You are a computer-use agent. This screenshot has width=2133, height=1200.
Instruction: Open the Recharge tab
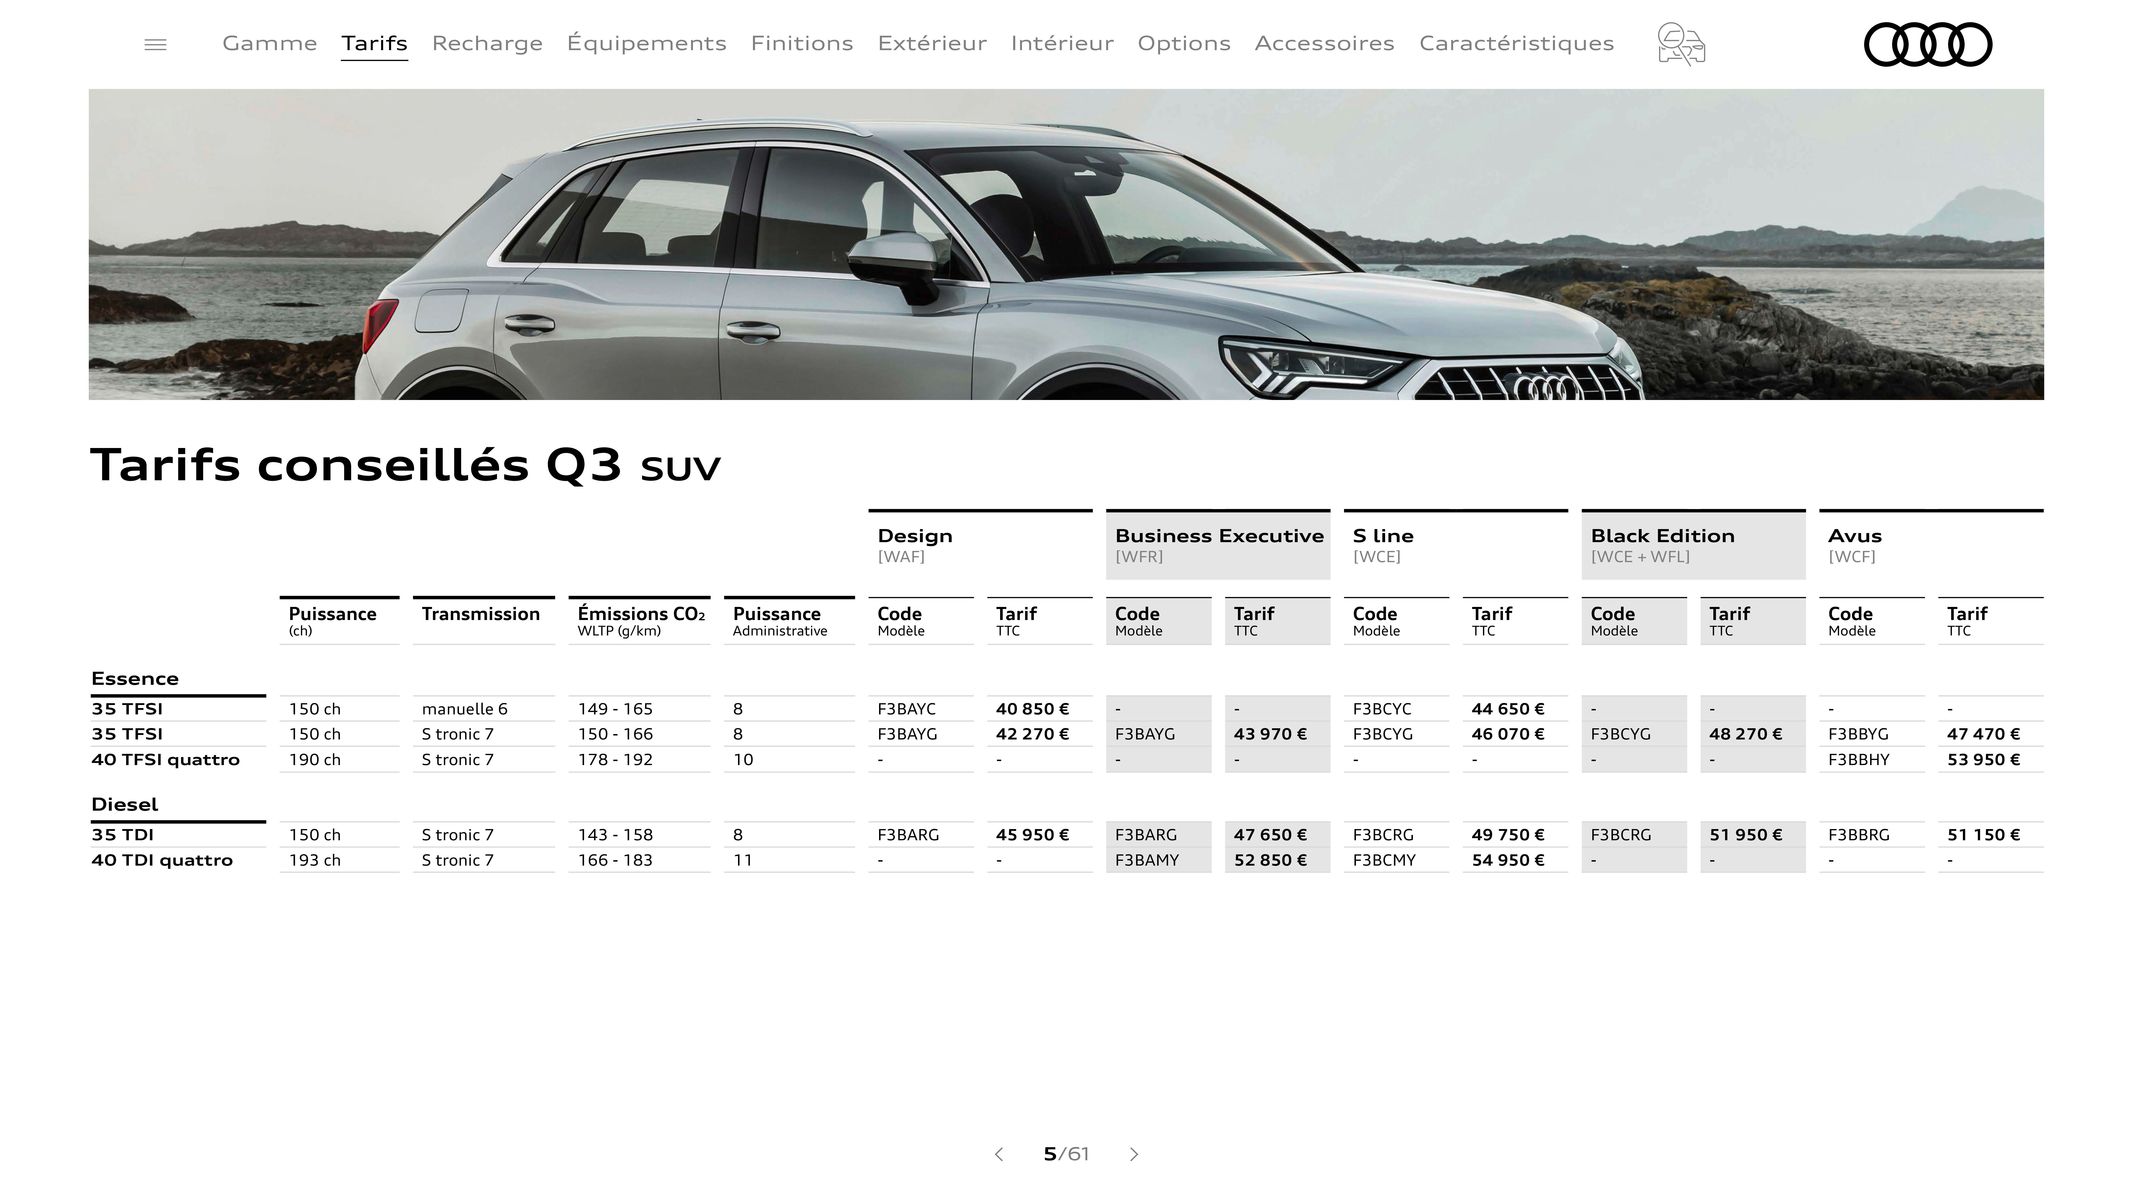487,43
